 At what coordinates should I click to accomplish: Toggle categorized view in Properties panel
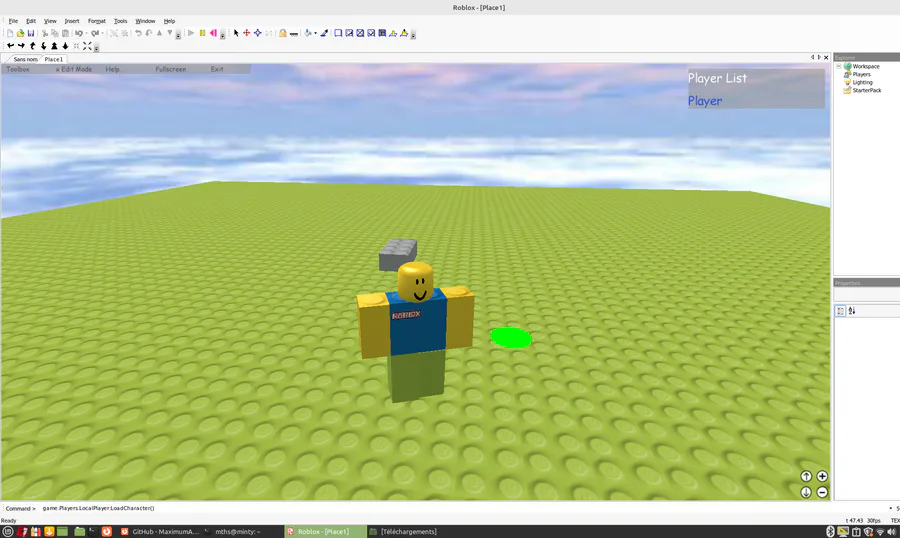(x=840, y=311)
